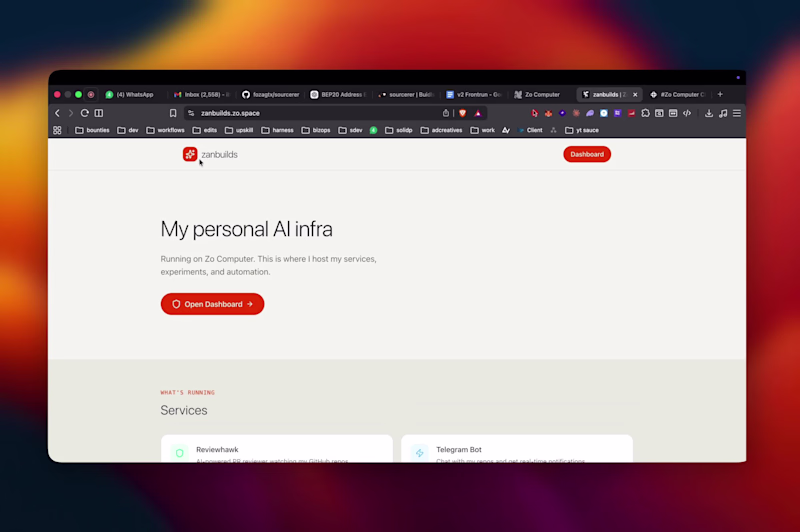The image size is (800, 532).
Task: Click the red Dashboard header button
Action: (x=587, y=154)
